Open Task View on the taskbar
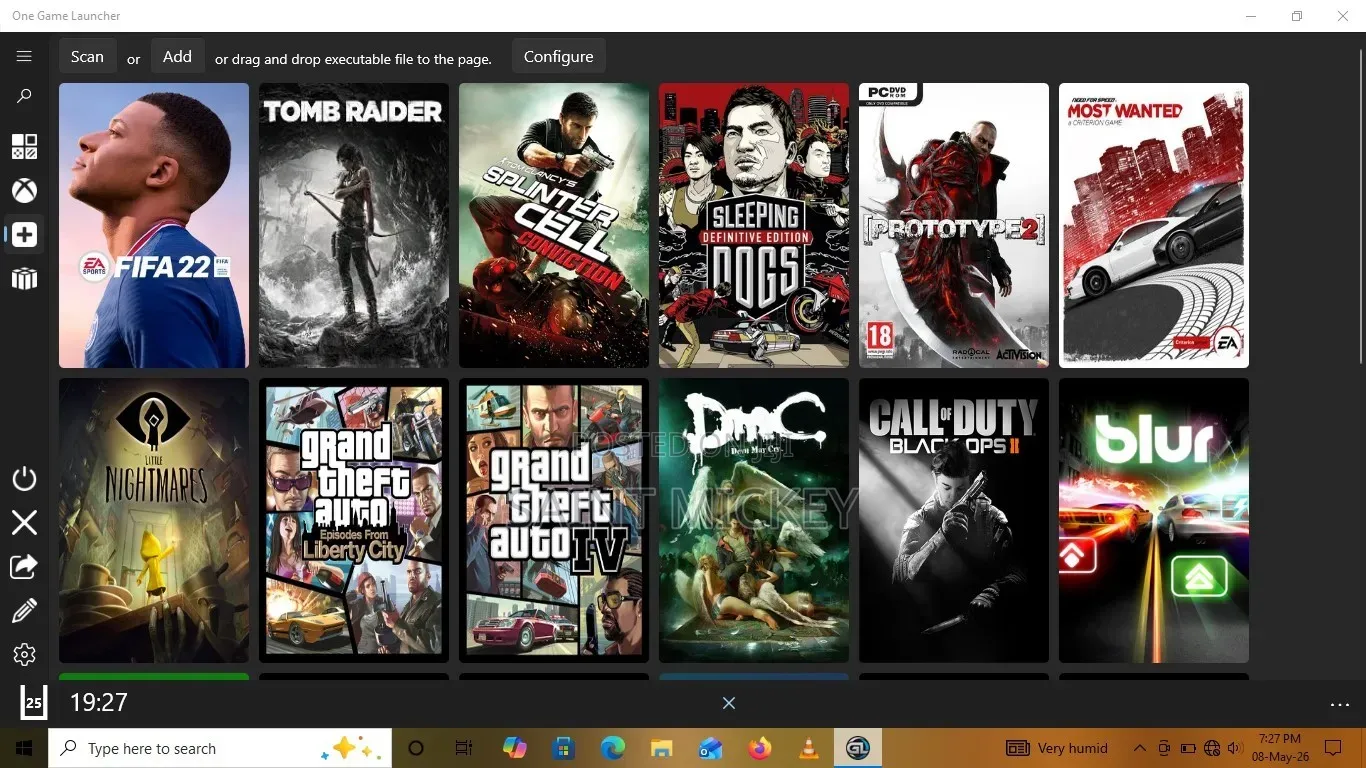The image size is (1366, 768). (x=464, y=748)
